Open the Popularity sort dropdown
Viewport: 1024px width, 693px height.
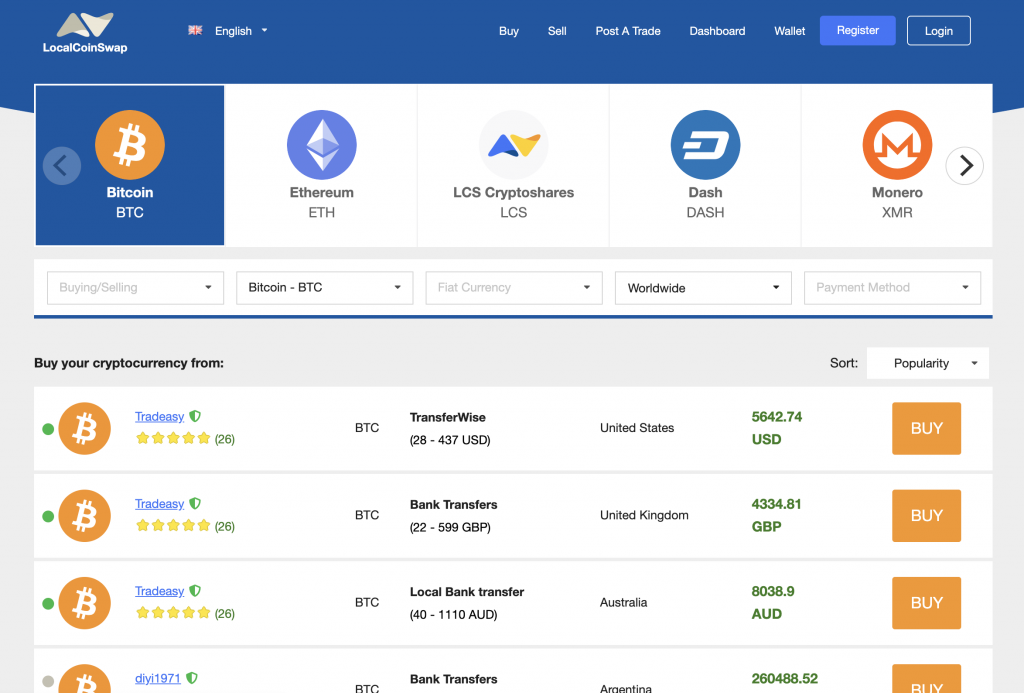coord(928,363)
